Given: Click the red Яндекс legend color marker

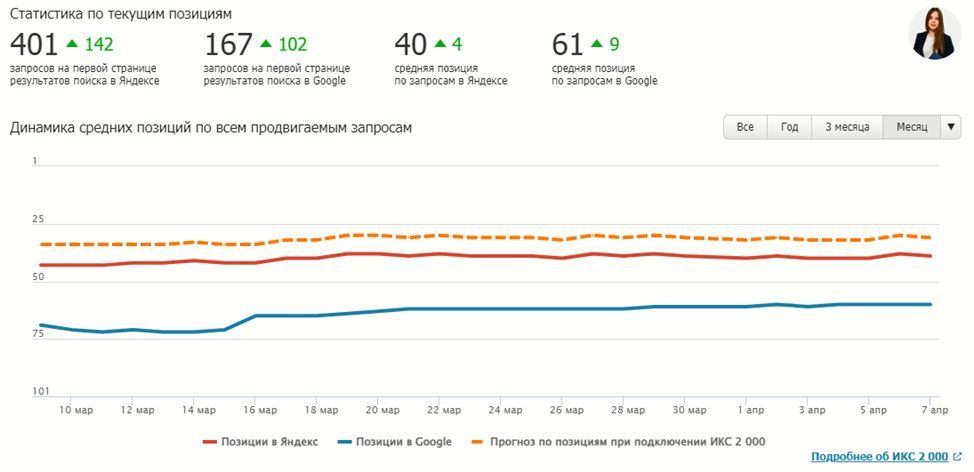Looking at the screenshot, I should point(210,441).
